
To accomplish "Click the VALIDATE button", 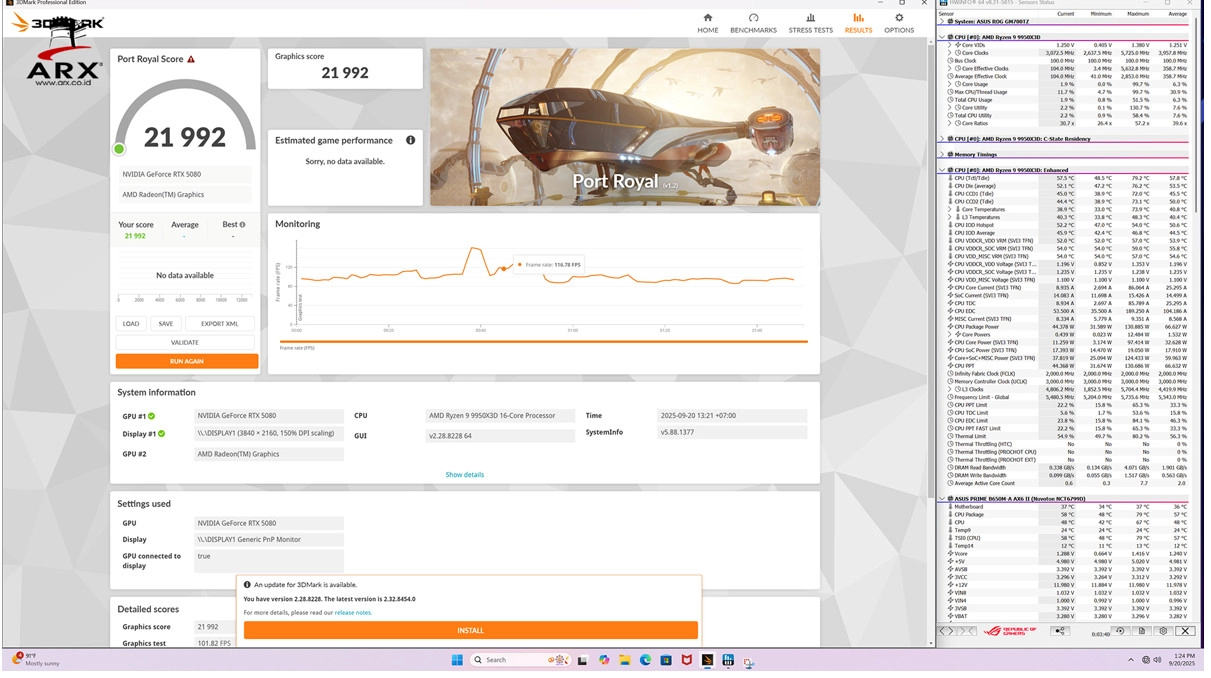I will point(185,342).
